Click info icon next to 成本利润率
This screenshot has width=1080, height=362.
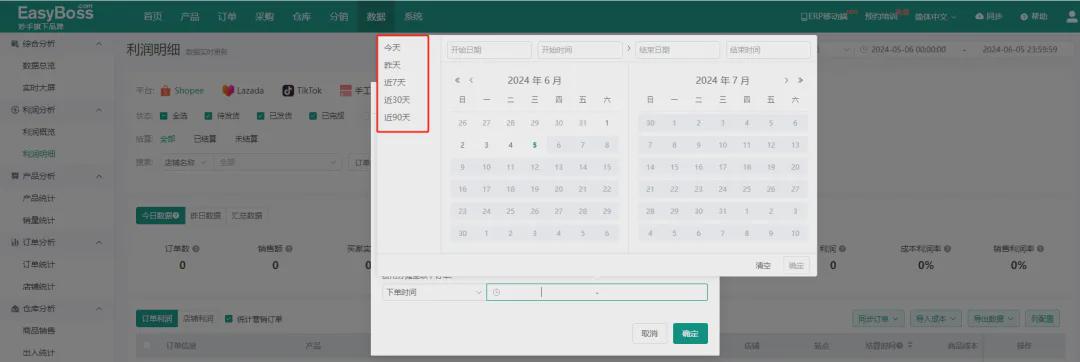[x=947, y=248]
